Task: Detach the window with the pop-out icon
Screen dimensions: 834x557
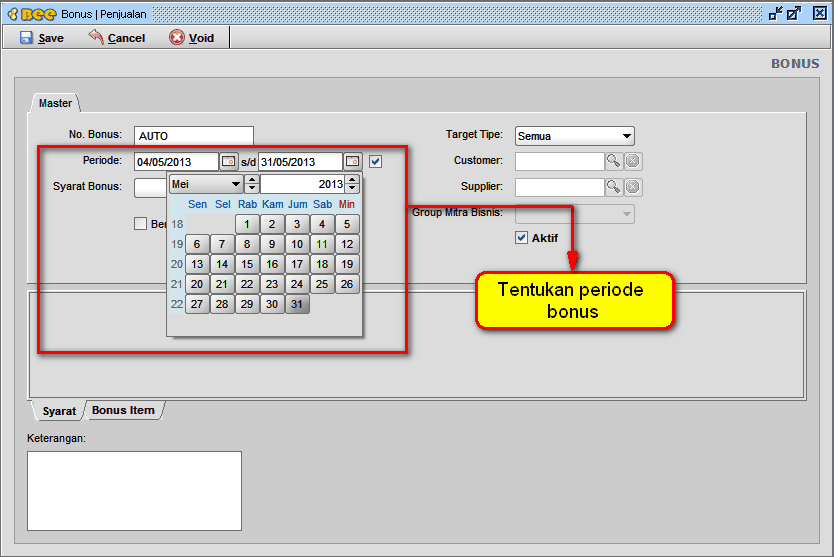Action: (794, 13)
